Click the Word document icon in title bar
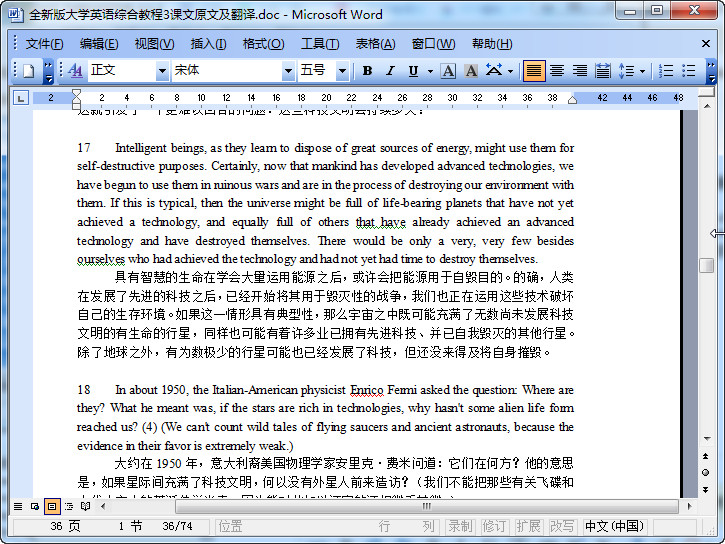Image resolution: width=725 pixels, height=544 pixels. [15, 14]
